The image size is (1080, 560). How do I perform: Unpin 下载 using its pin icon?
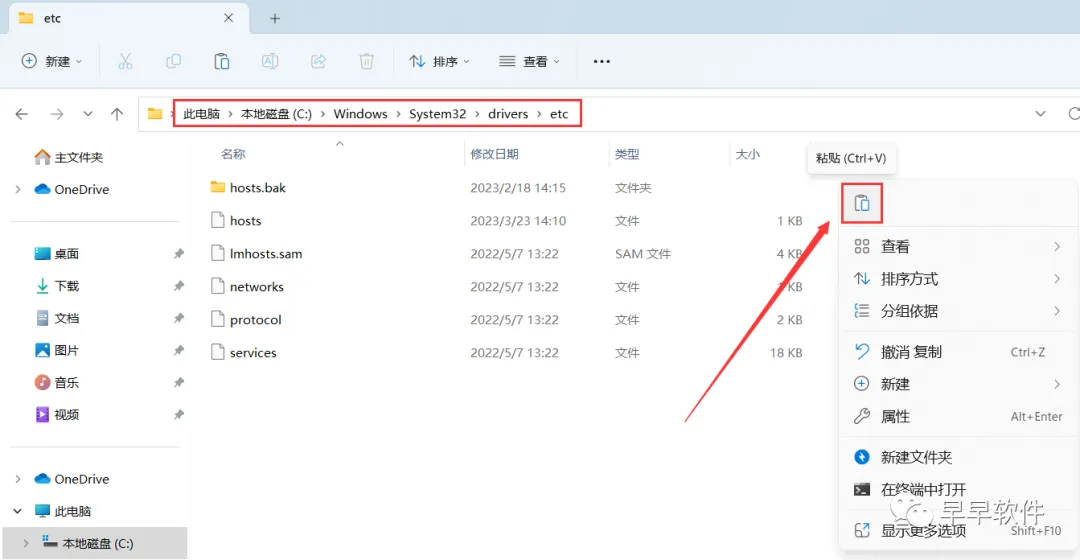(x=179, y=285)
